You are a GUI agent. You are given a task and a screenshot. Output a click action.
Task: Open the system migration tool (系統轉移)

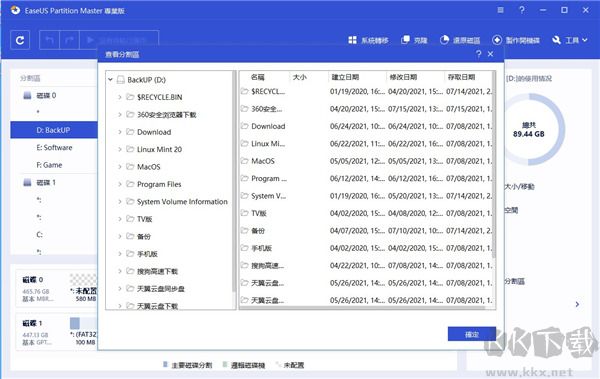368,40
